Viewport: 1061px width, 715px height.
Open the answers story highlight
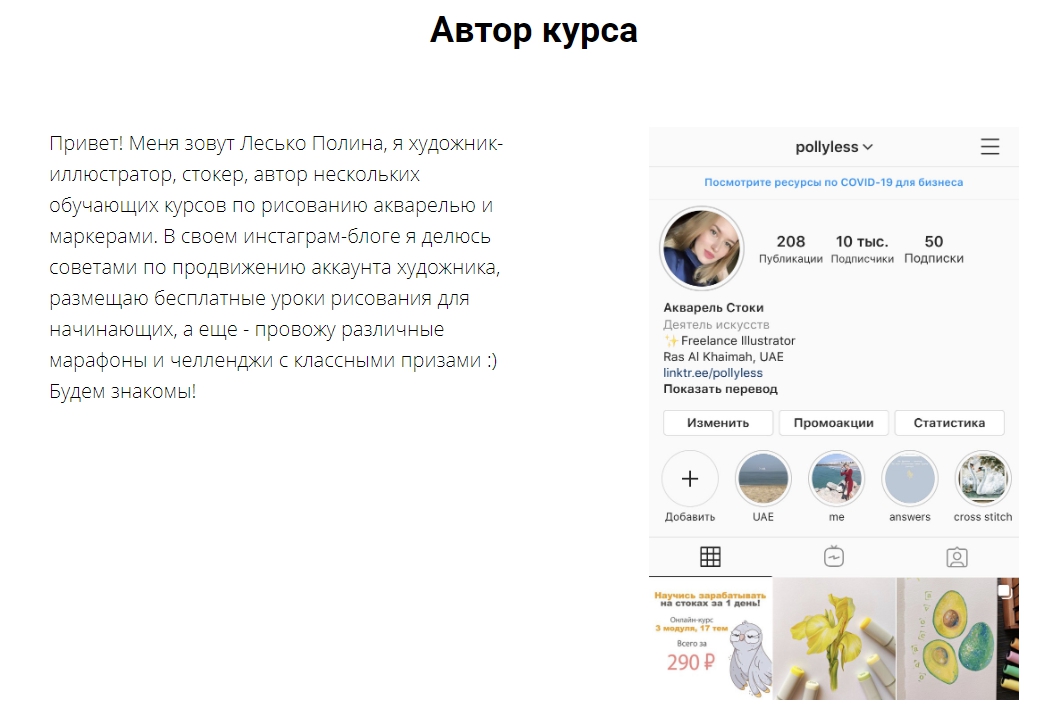click(x=909, y=479)
